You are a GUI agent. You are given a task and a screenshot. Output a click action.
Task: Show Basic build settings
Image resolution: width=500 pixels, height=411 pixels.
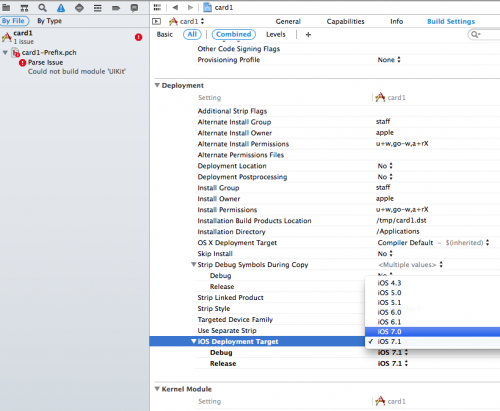165,34
